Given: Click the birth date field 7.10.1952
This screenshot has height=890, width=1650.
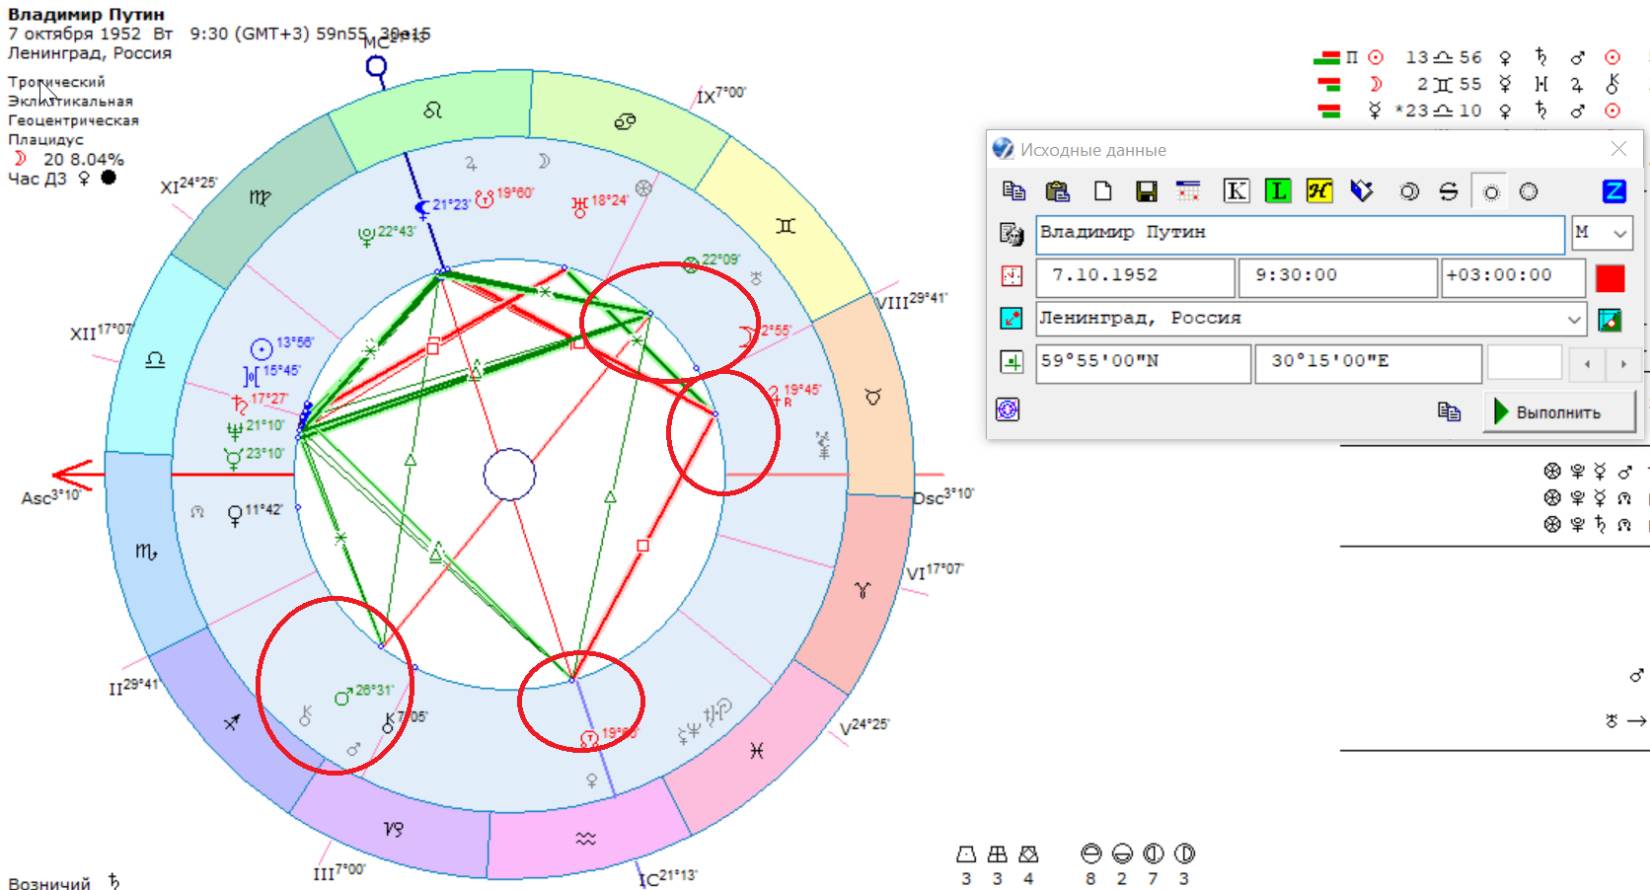Looking at the screenshot, I should [x=1134, y=276].
